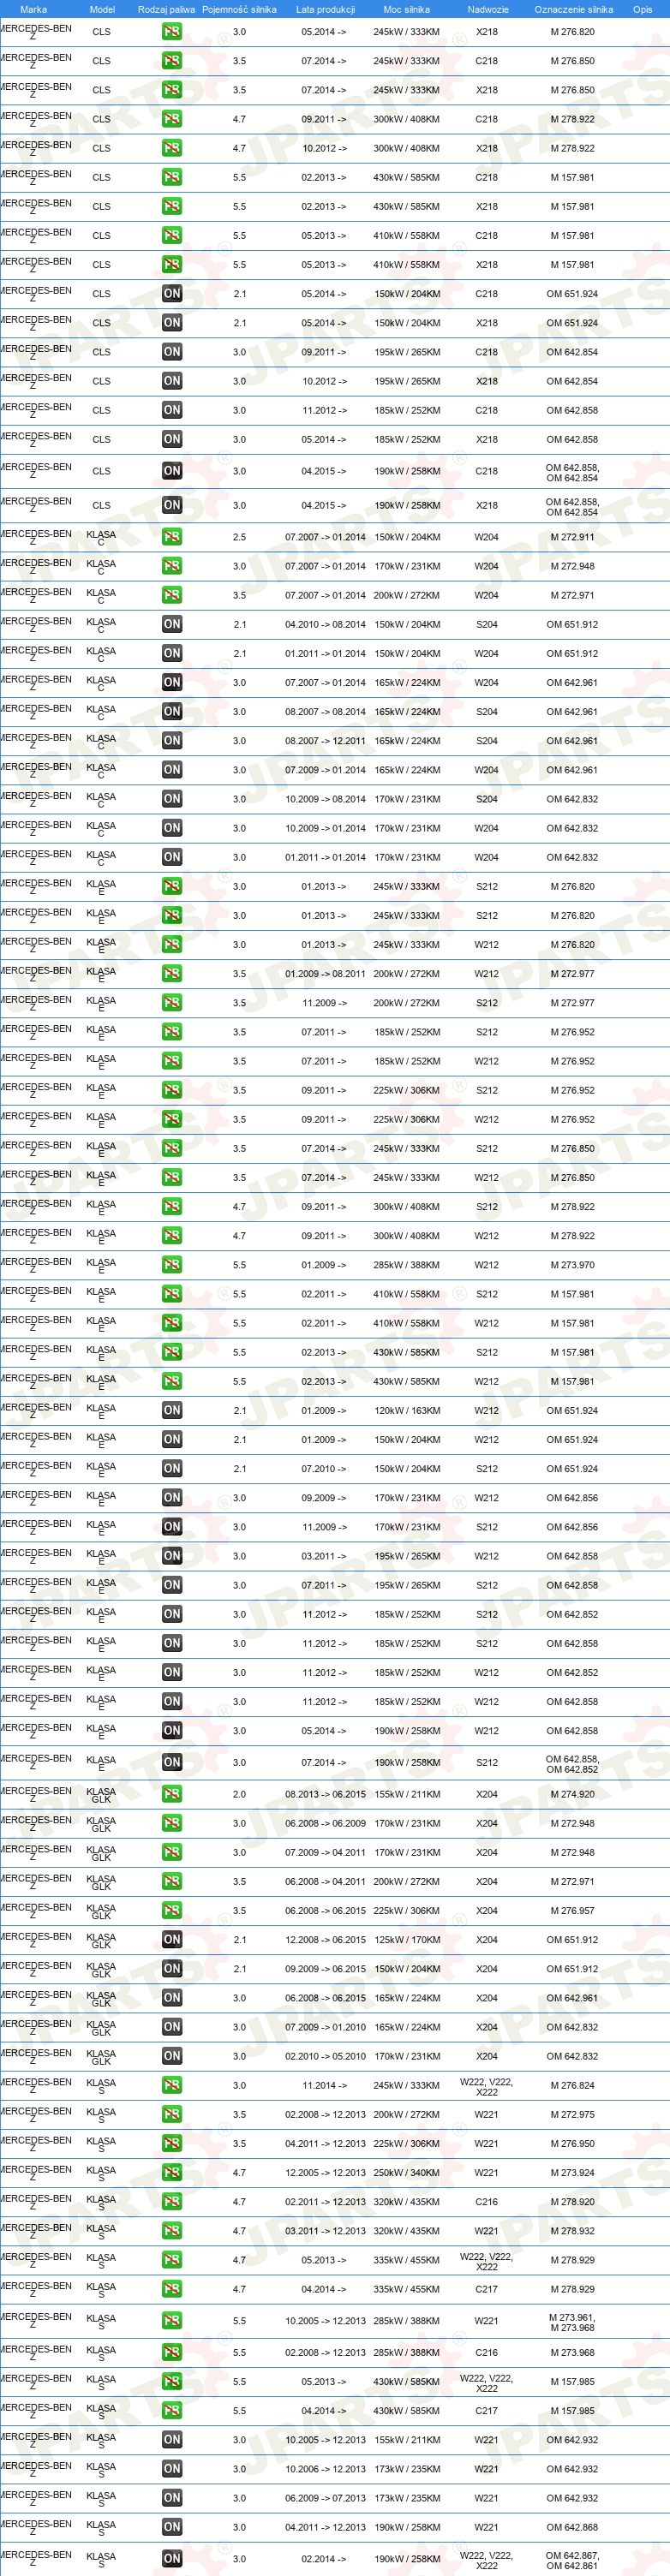Screen dimensions: 670x2576
Task: Click the diesel ON icon in the 125kW / 170KM row
Action: 172,1939
